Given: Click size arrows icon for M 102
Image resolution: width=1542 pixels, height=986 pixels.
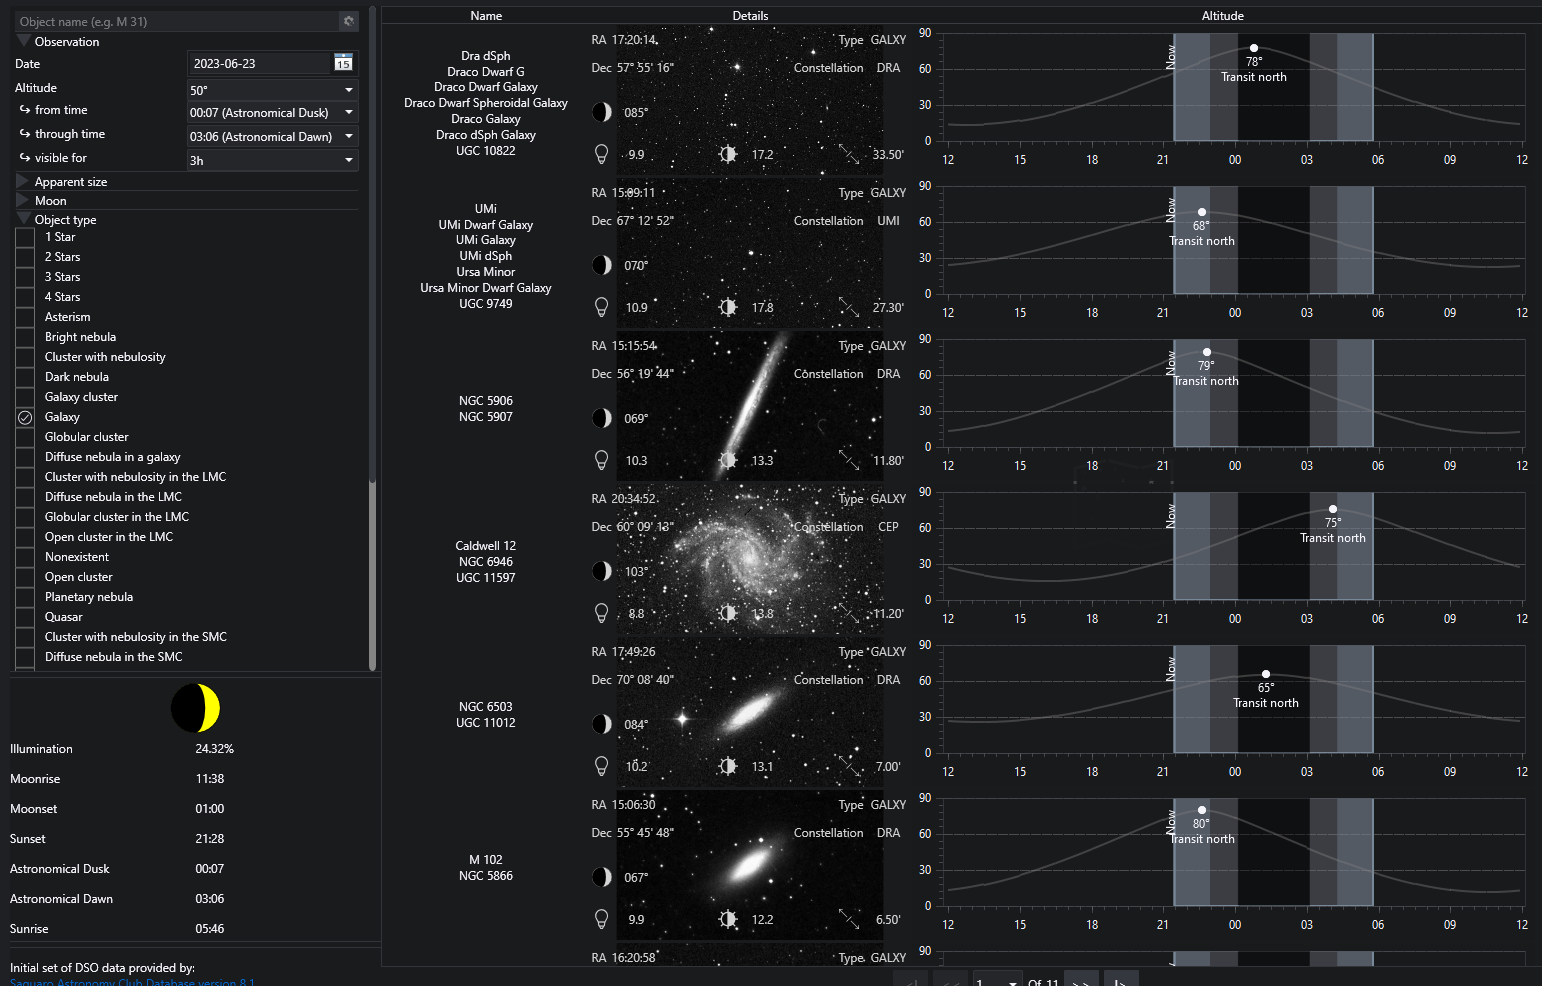Looking at the screenshot, I should pyautogui.click(x=849, y=919).
